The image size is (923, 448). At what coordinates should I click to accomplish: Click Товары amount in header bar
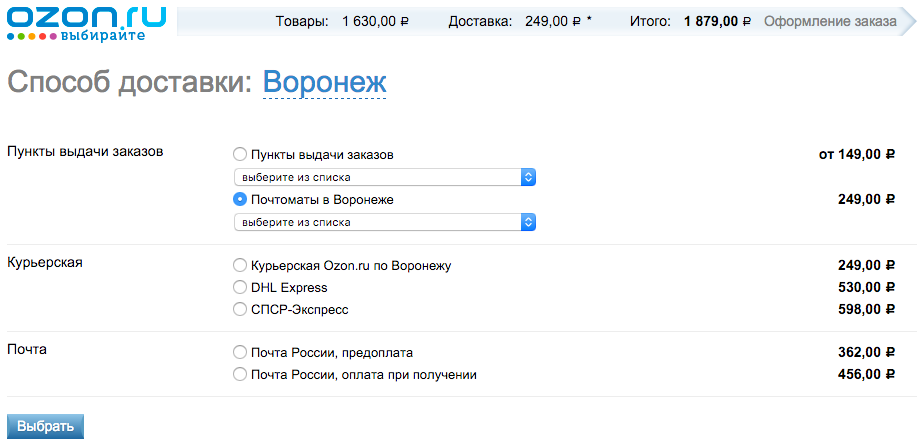(x=342, y=22)
